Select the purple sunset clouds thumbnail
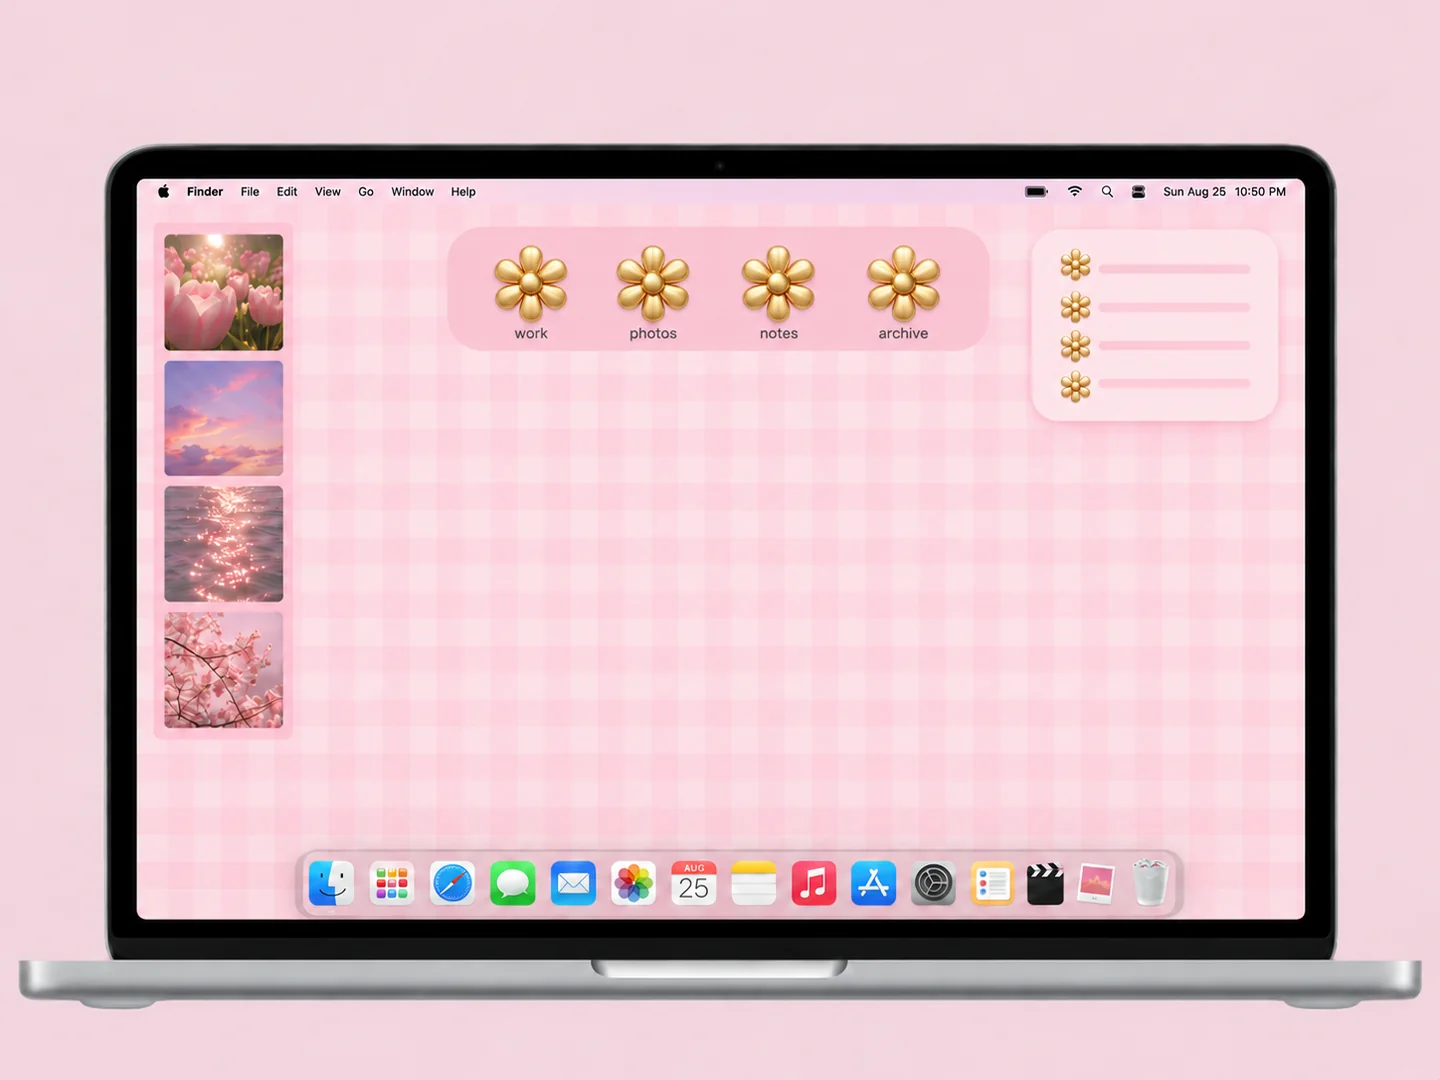The height and width of the screenshot is (1080, 1440). point(224,418)
